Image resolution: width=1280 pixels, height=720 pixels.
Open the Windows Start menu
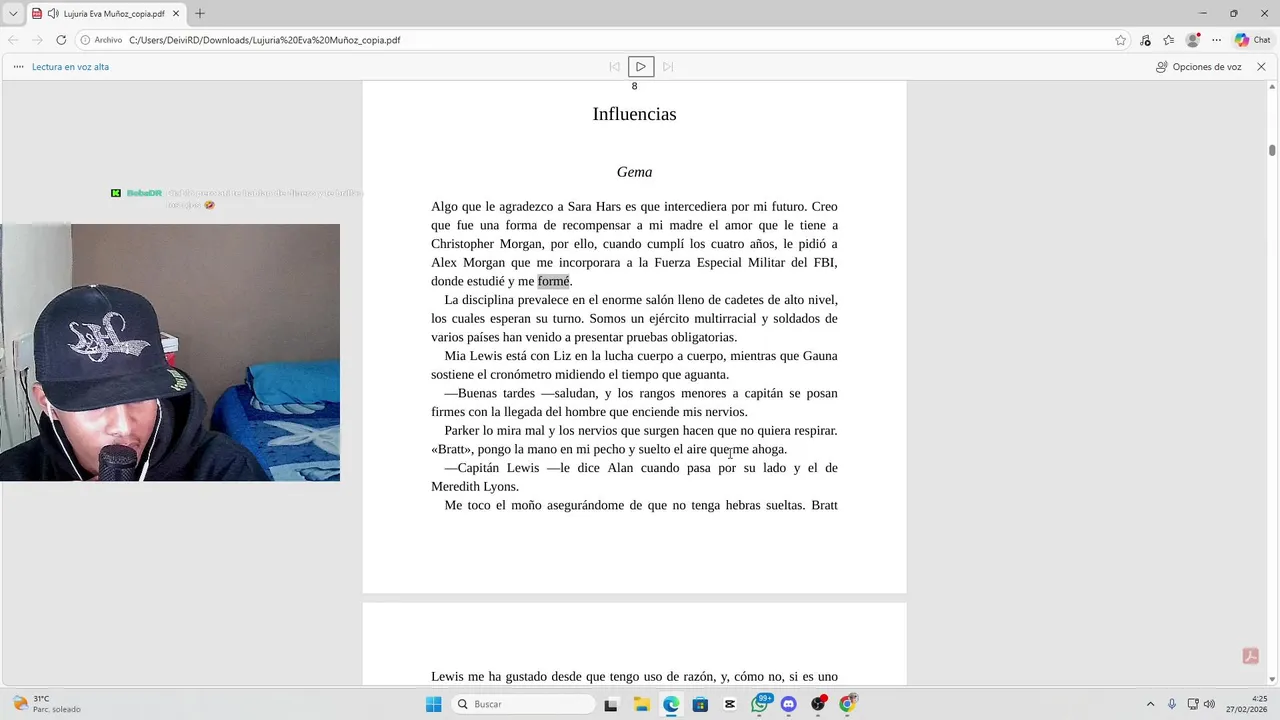(x=433, y=704)
